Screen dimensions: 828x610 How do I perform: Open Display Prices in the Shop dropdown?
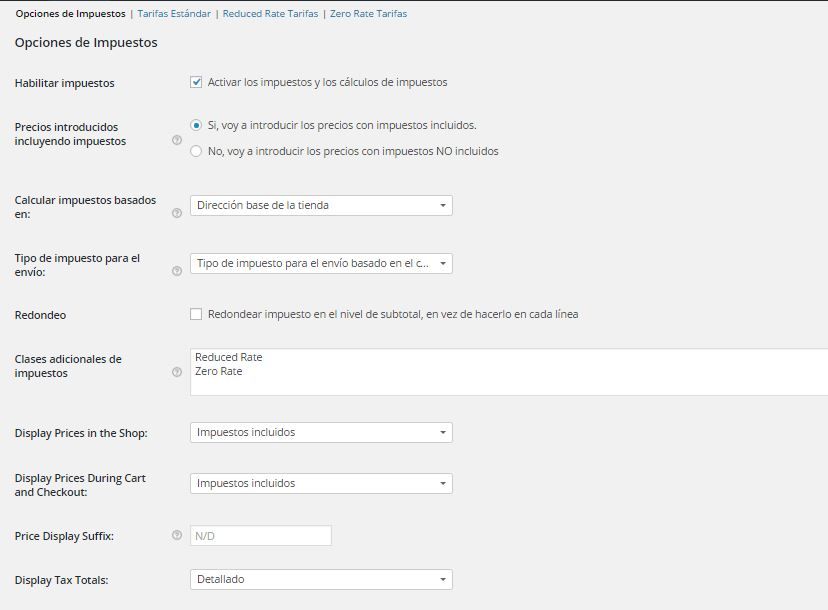tap(321, 433)
